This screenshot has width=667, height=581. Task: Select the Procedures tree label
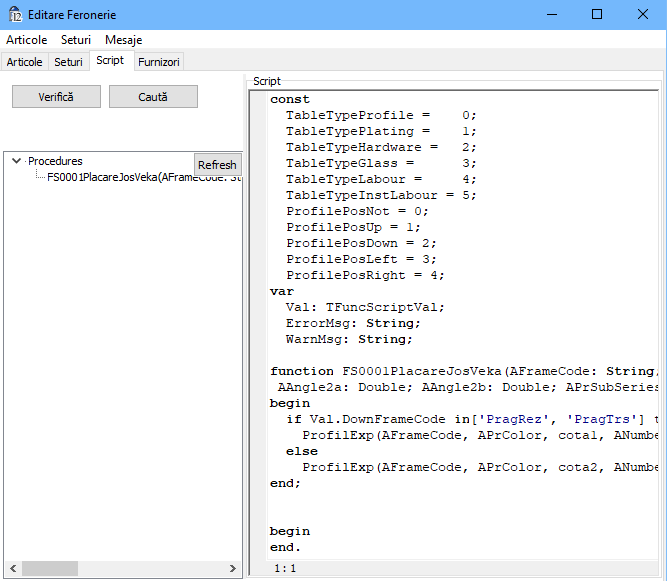[55, 161]
